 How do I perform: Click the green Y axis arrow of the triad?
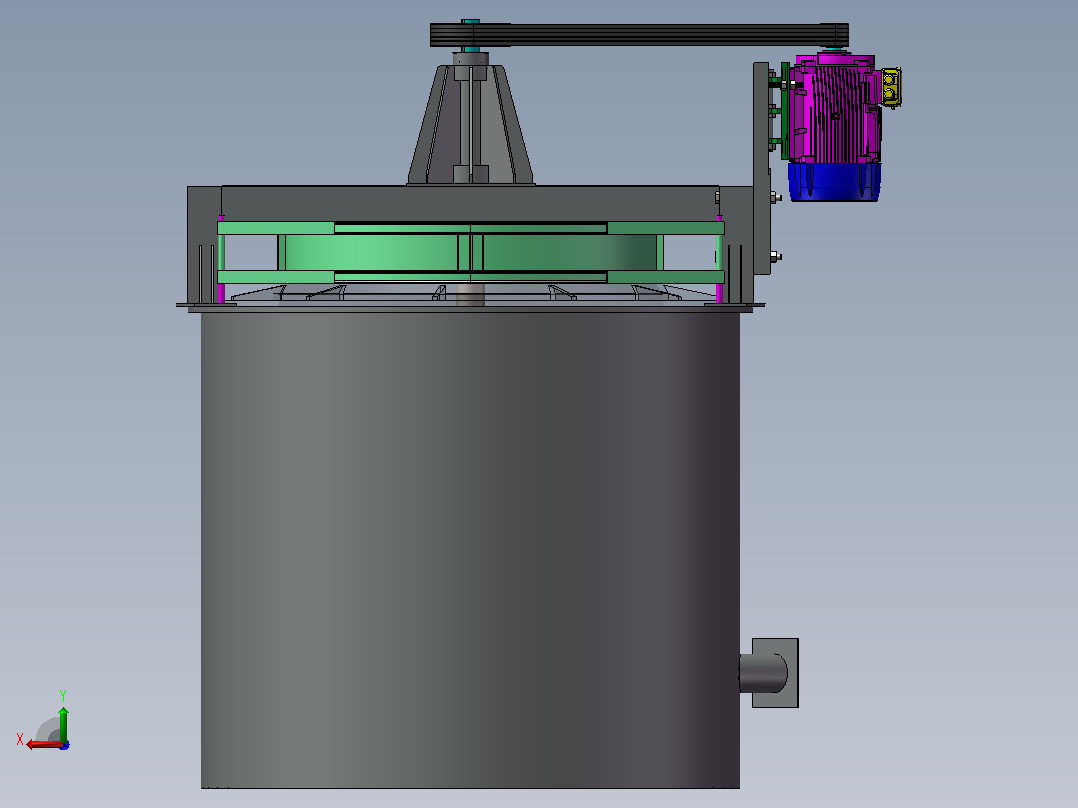(x=63, y=723)
